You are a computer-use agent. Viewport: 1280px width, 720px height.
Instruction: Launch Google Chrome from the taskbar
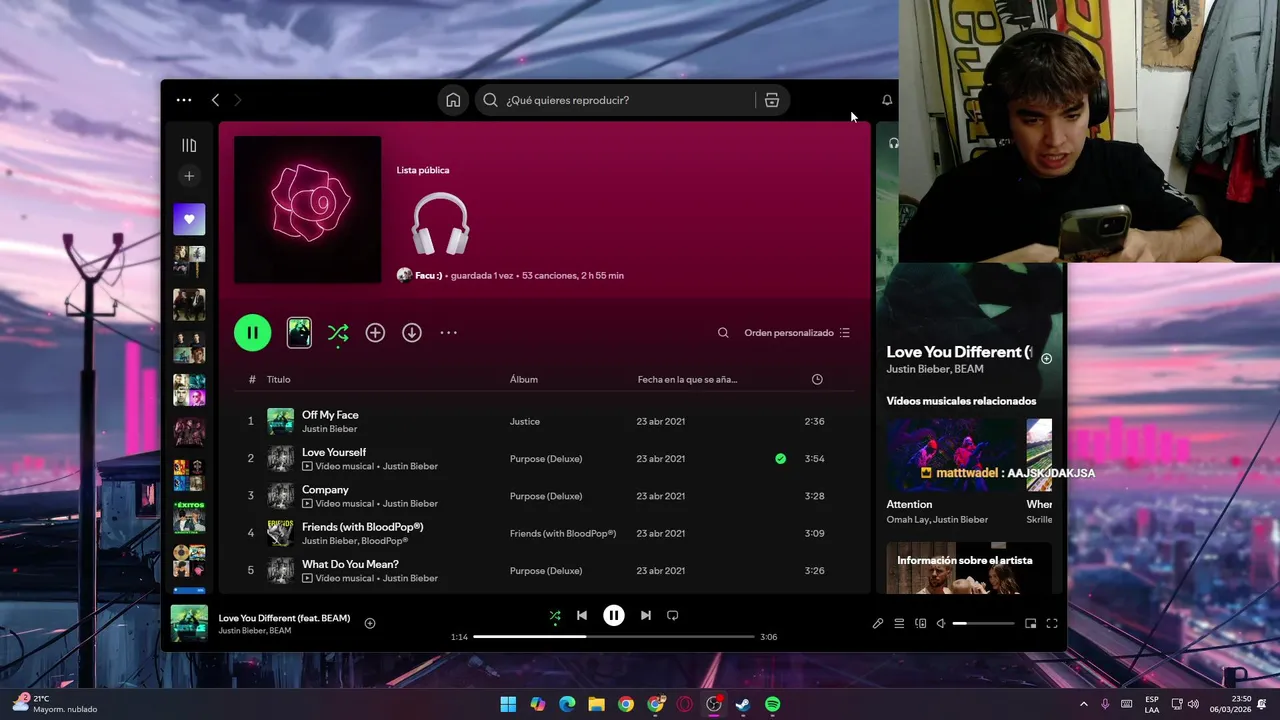coord(626,704)
